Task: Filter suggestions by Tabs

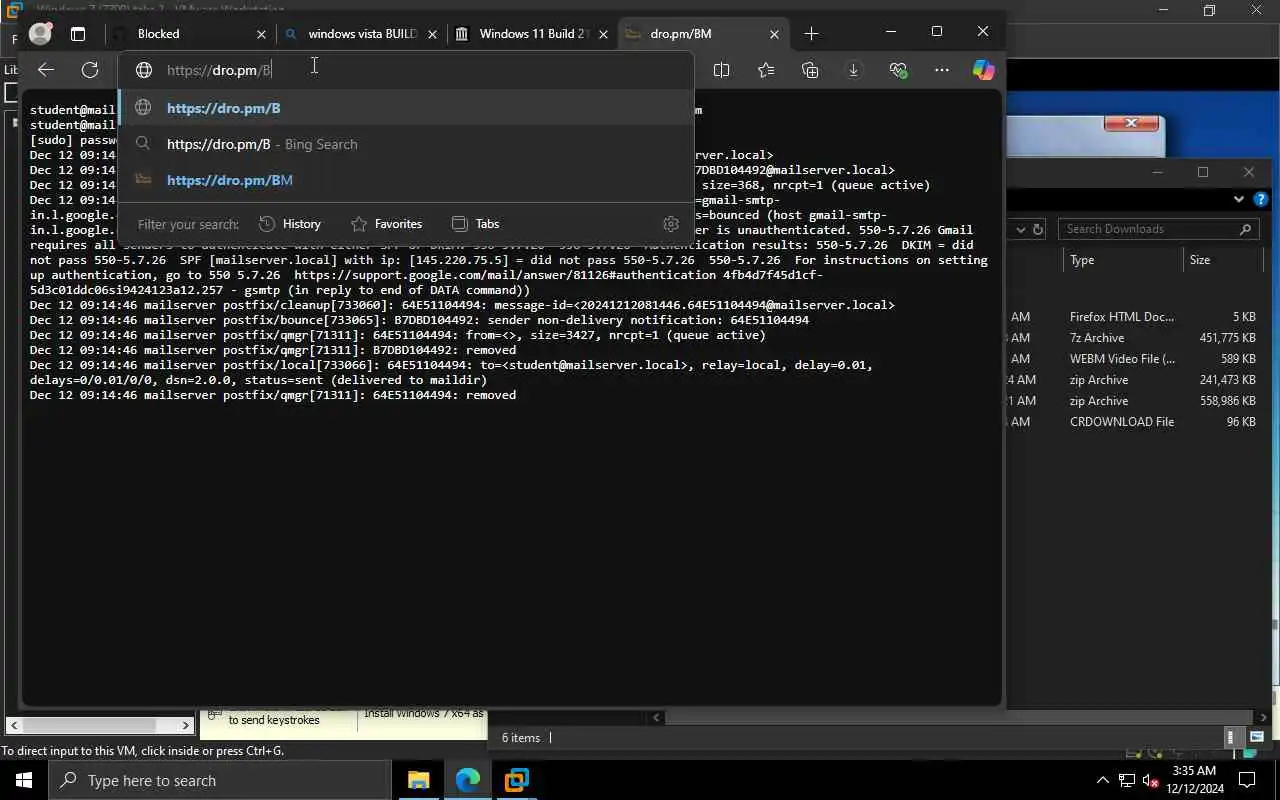Action: pyautogui.click(x=475, y=224)
